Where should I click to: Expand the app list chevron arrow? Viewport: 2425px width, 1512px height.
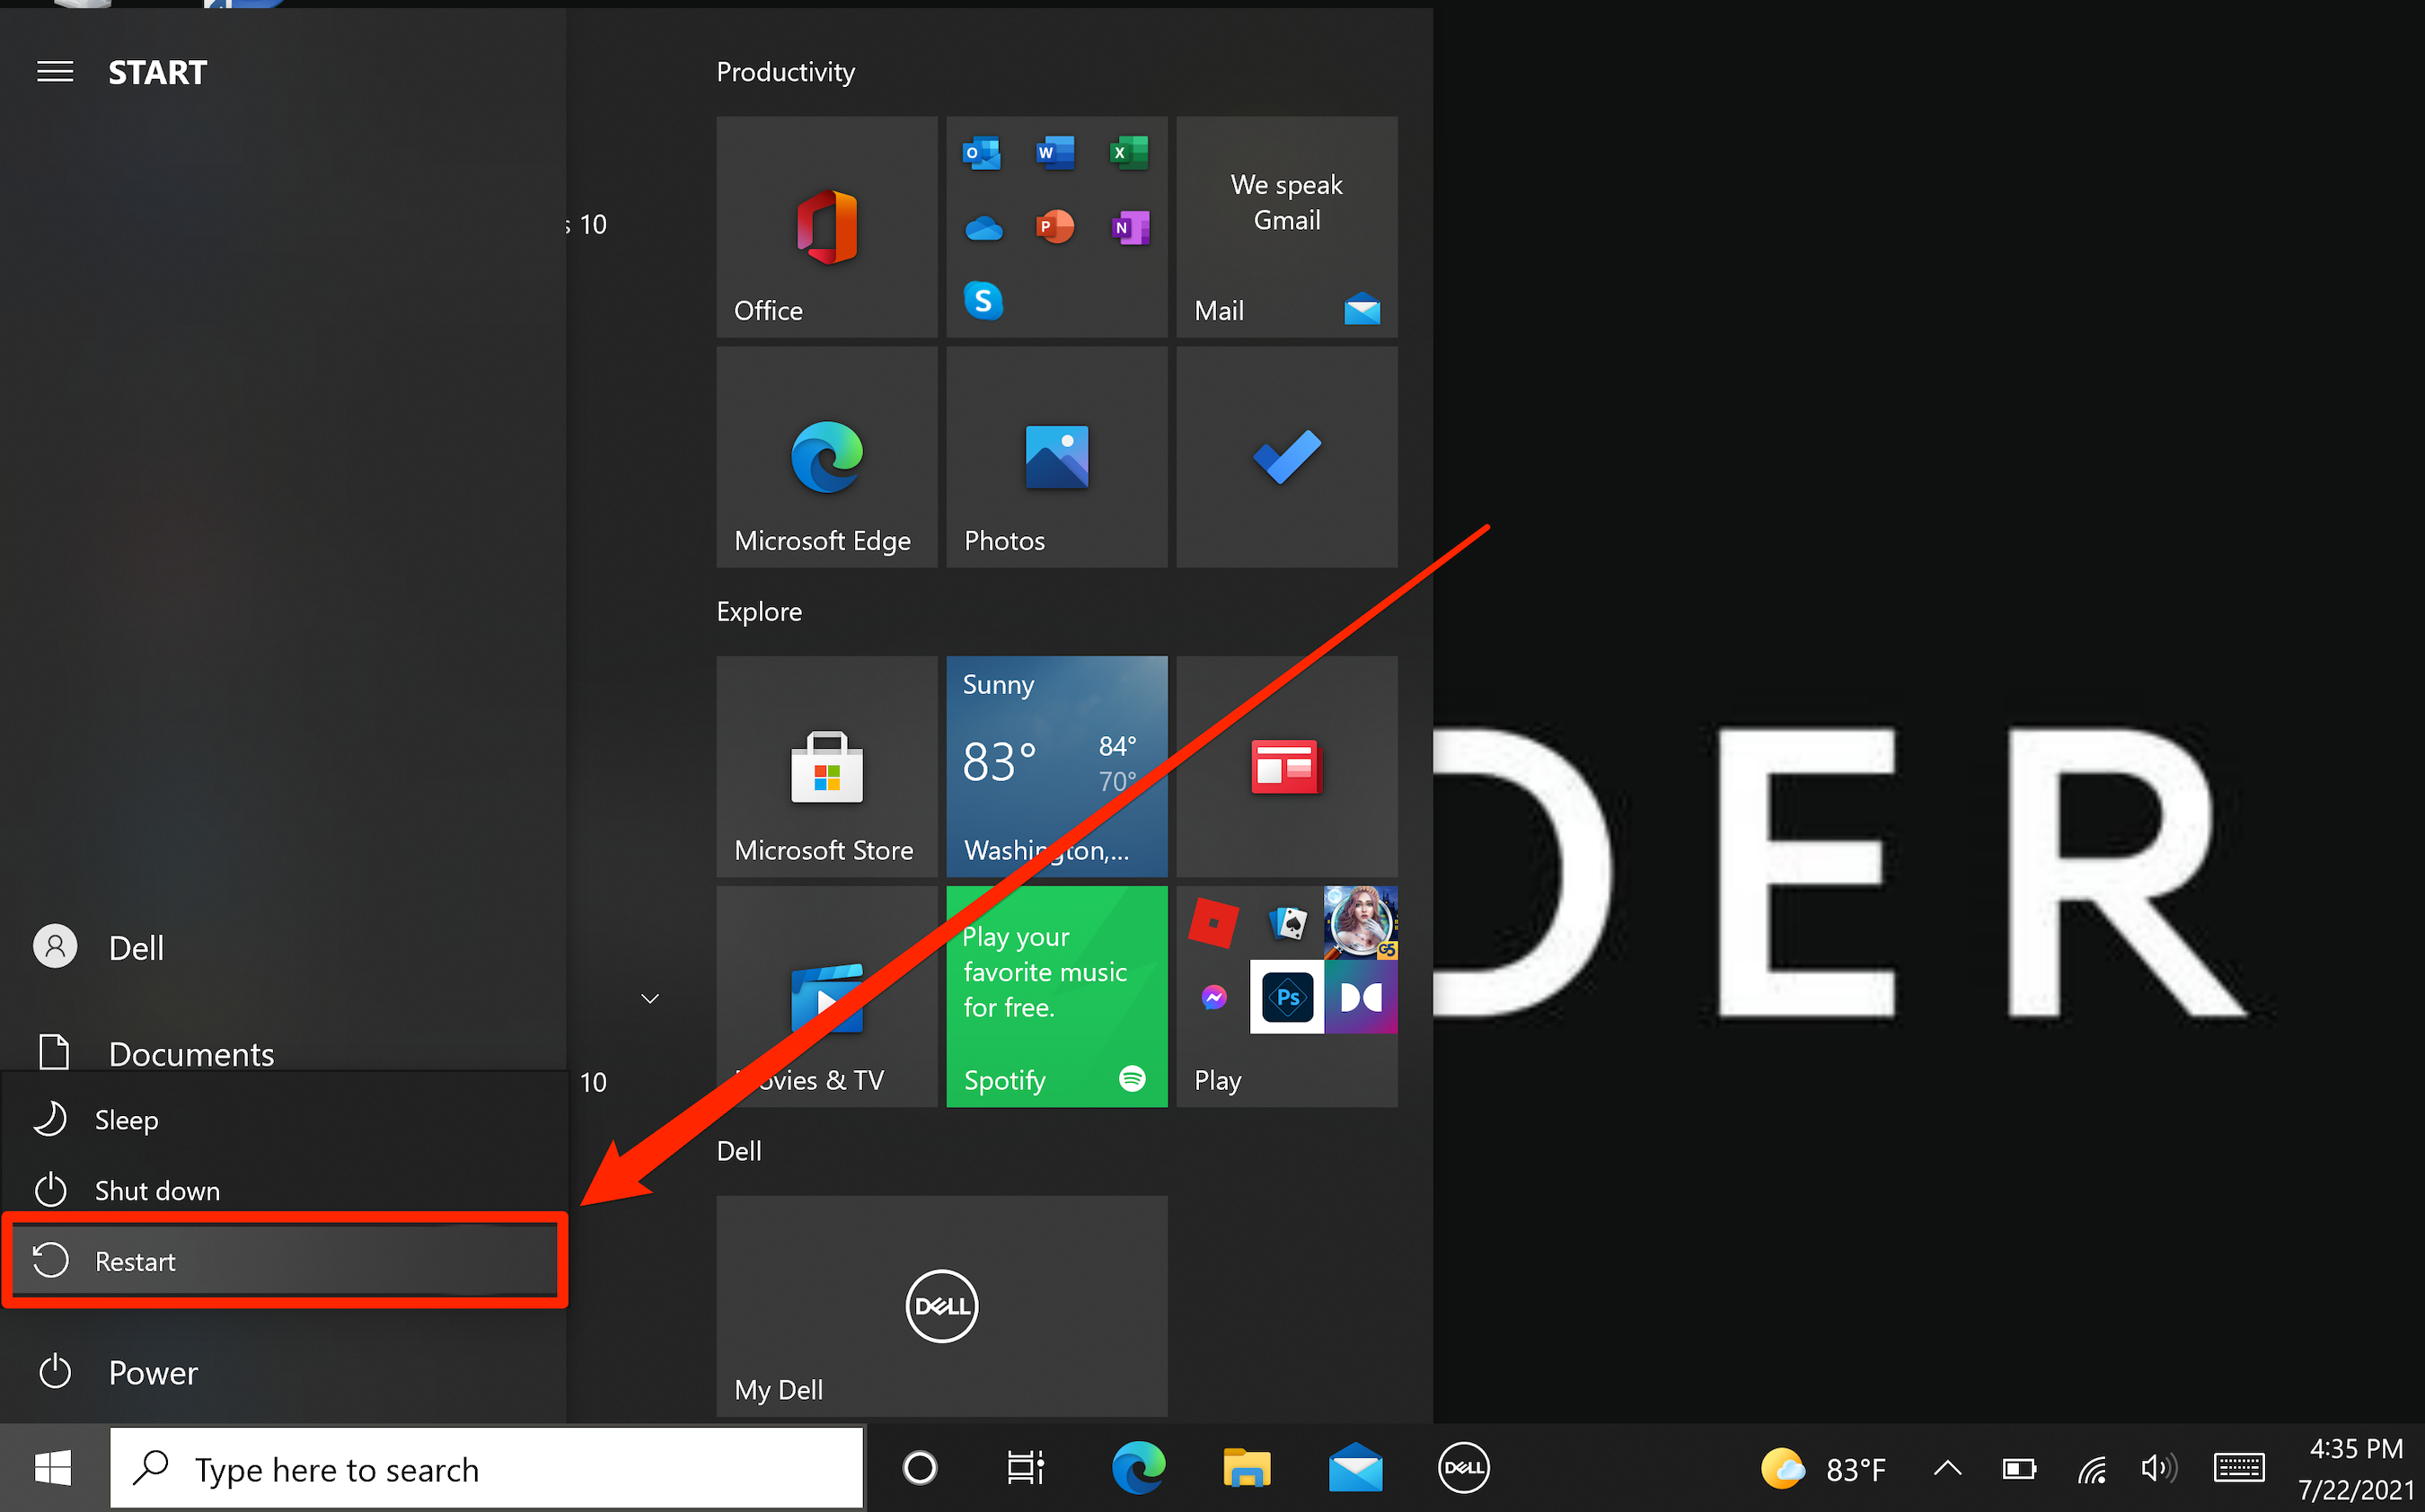pyautogui.click(x=650, y=998)
